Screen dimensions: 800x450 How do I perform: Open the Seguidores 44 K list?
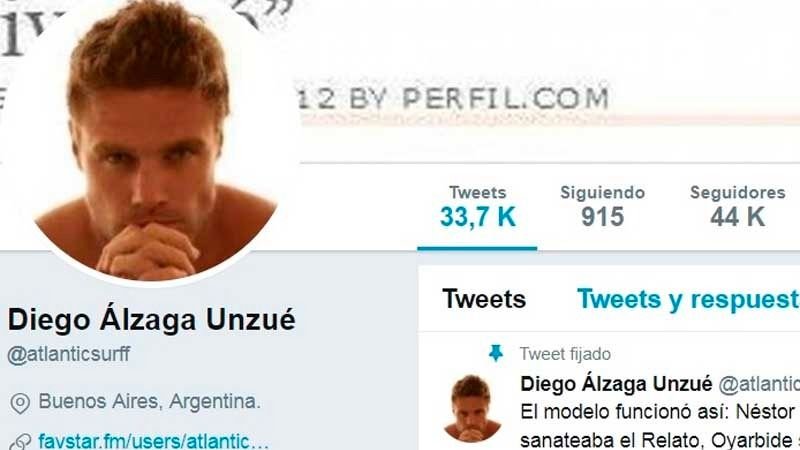point(737,207)
